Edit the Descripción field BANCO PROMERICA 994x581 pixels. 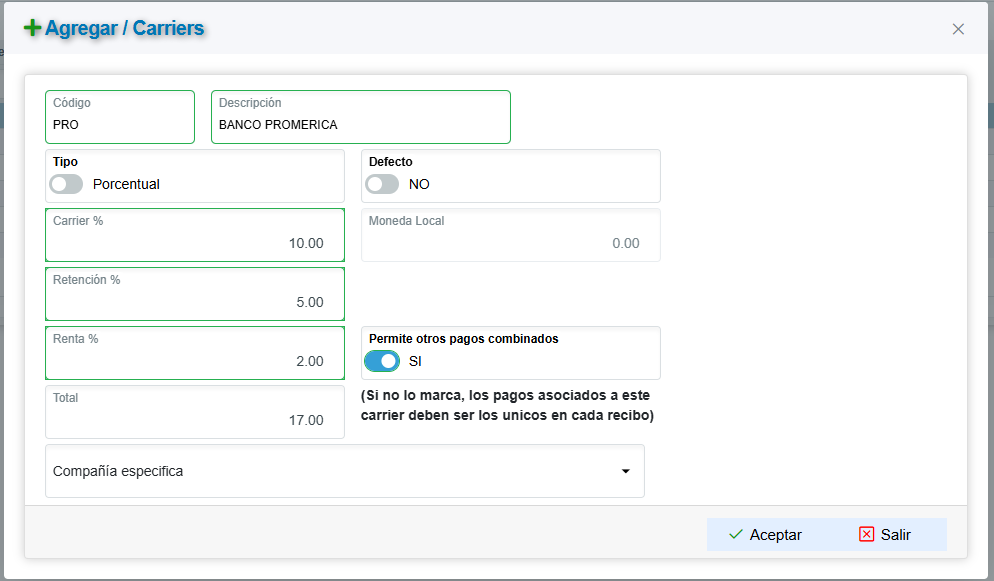tap(361, 117)
